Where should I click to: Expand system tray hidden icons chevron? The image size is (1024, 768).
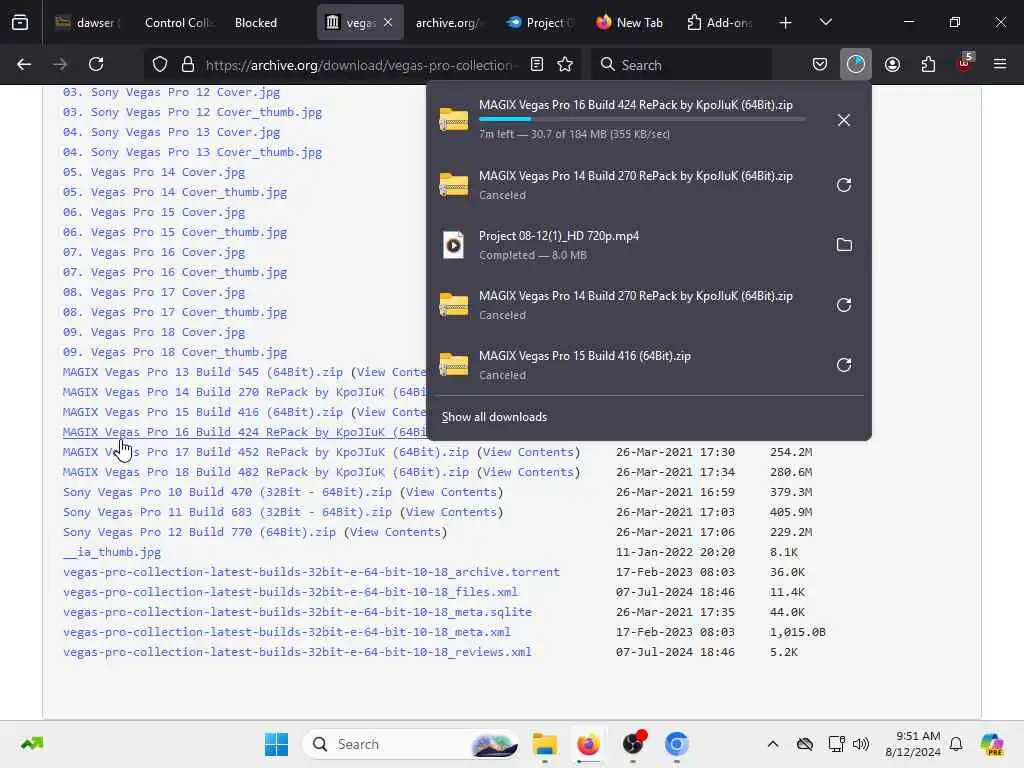[773, 744]
